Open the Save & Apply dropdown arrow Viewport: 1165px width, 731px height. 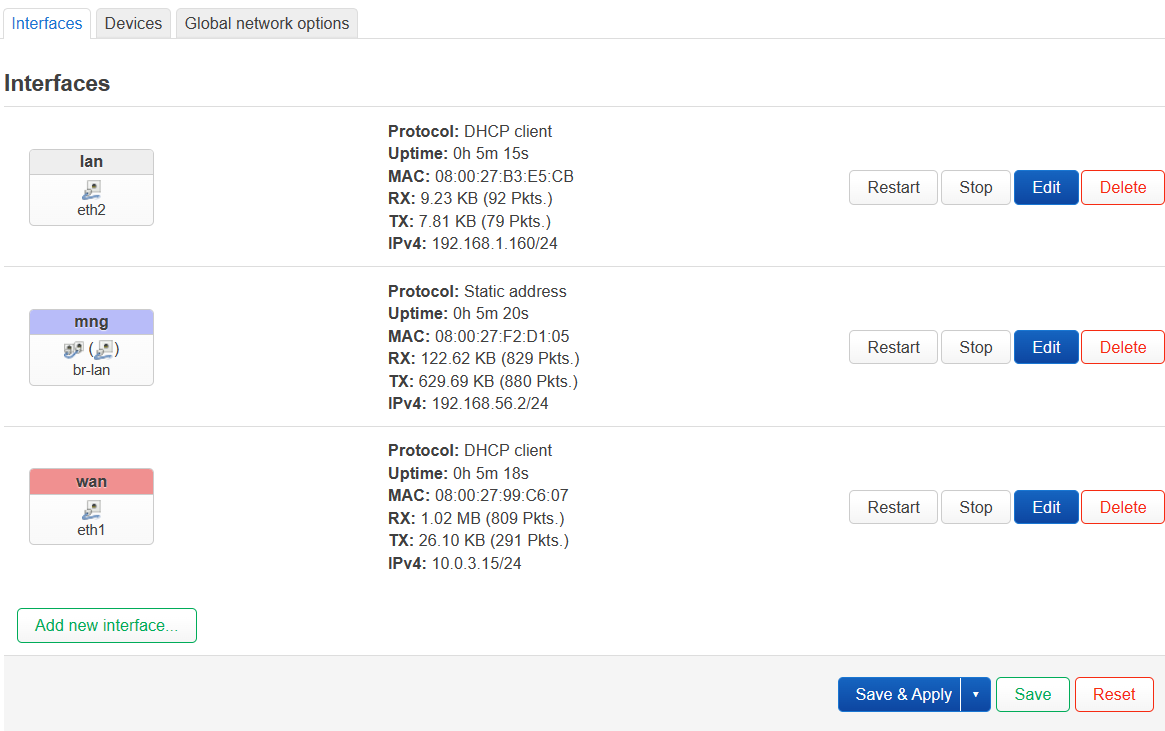tap(976, 695)
